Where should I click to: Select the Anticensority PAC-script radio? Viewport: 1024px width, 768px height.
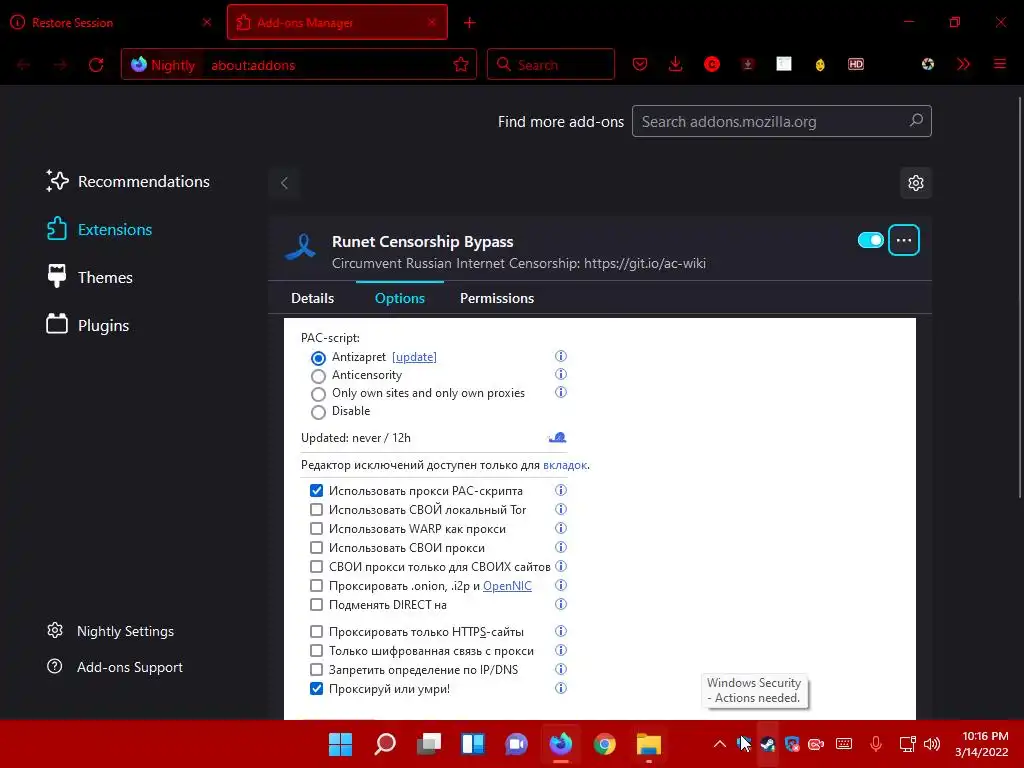click(x=318, y=376)
